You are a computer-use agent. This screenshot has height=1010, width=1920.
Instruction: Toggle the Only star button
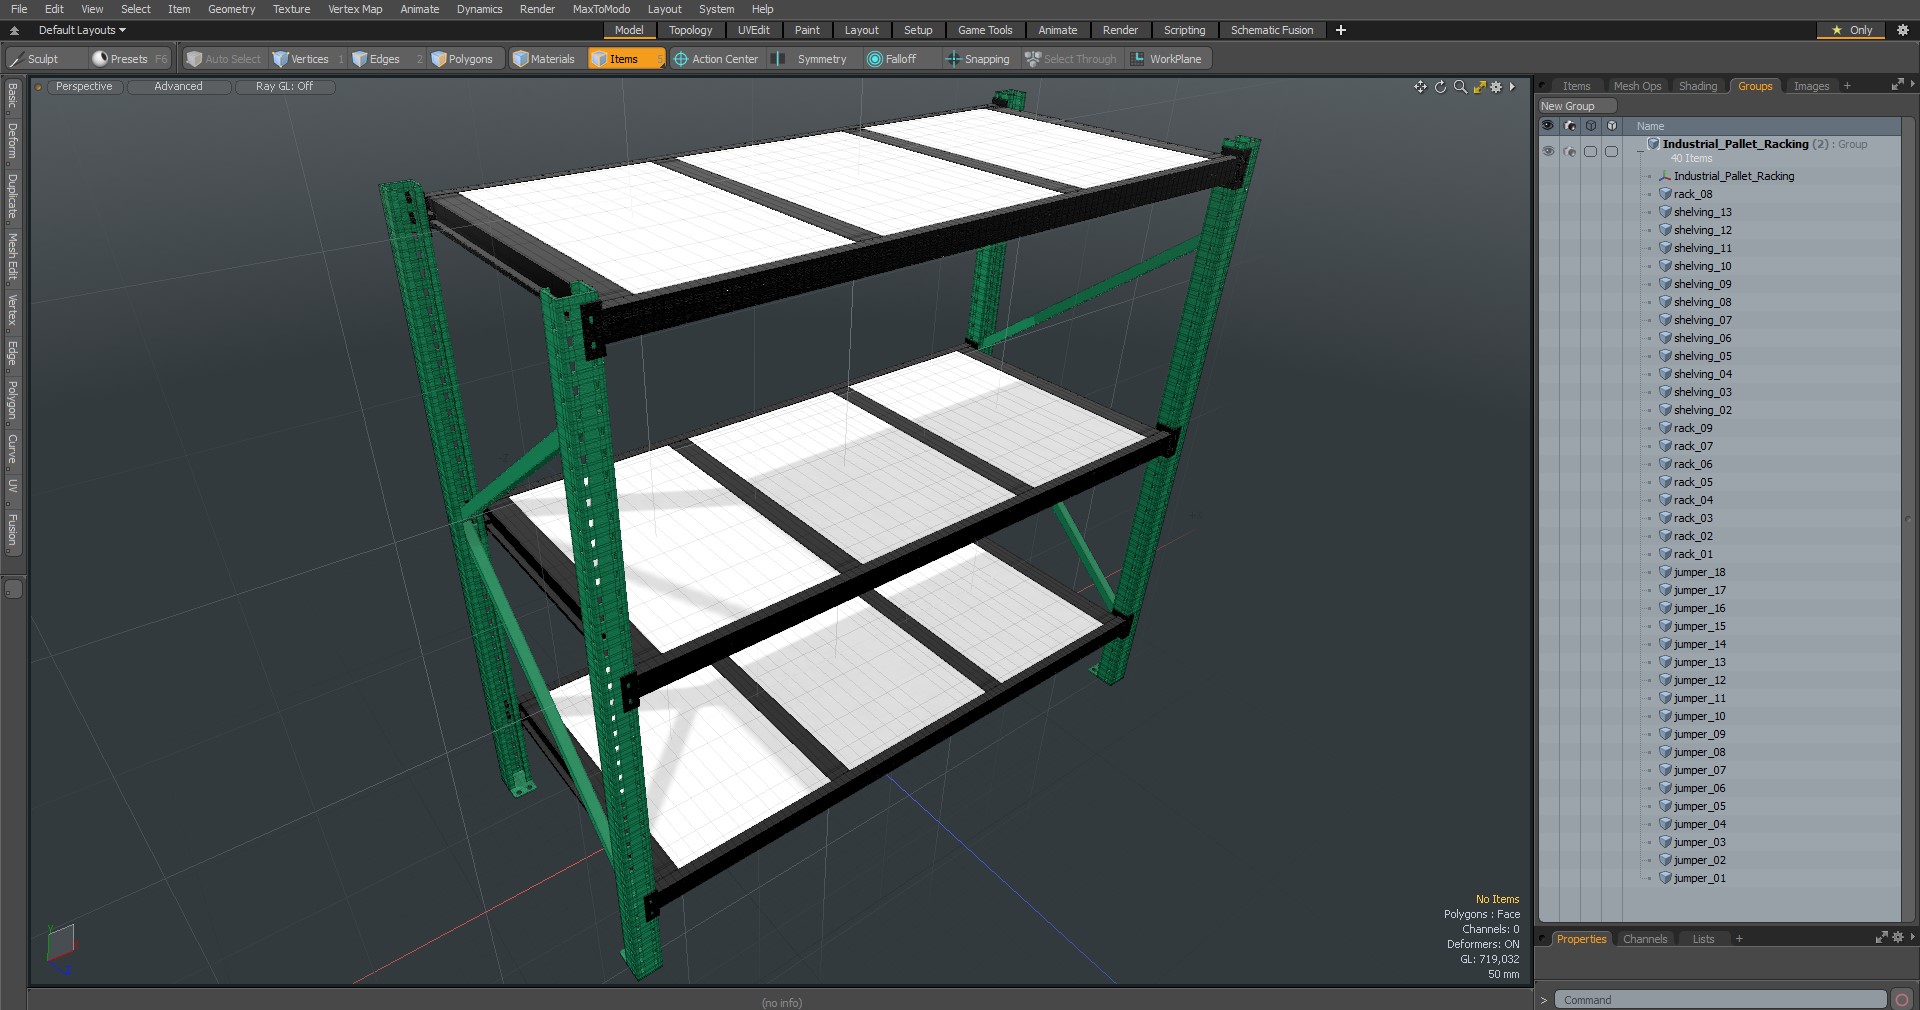point(1851,30)
